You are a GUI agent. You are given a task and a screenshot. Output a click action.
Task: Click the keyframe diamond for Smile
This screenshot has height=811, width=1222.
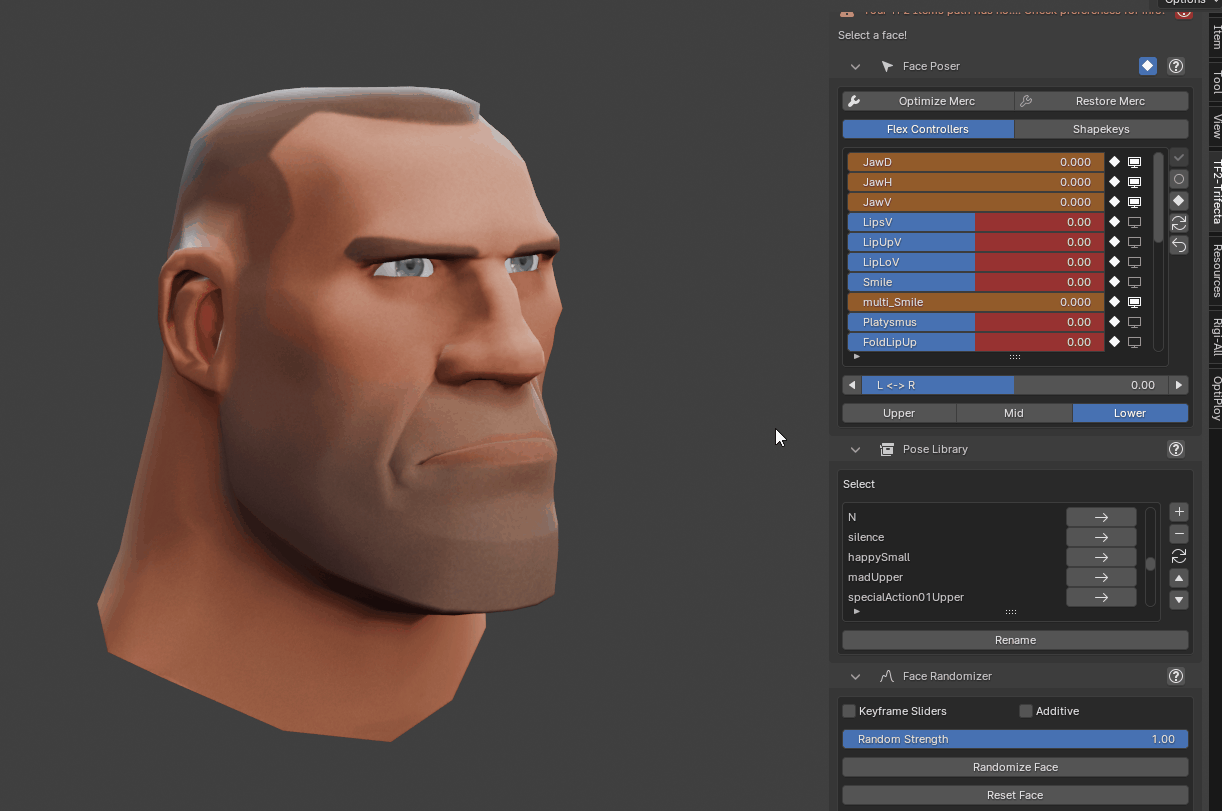coord(1114,282)
